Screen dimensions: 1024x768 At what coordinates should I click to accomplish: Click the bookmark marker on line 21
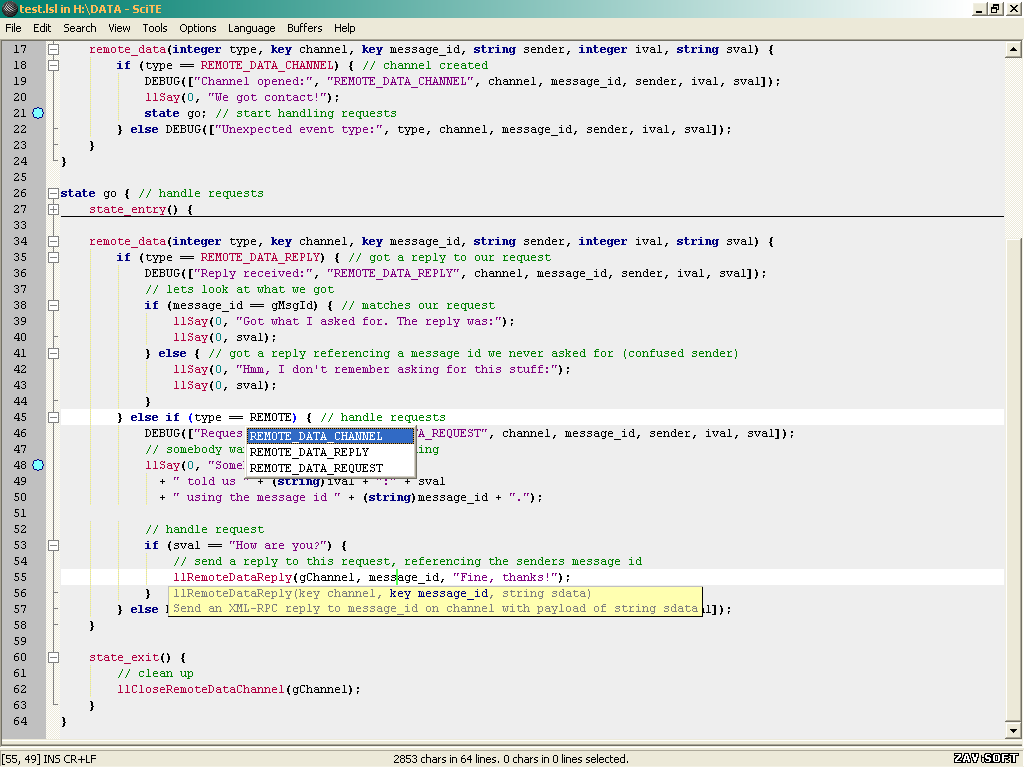pos(39,113)
